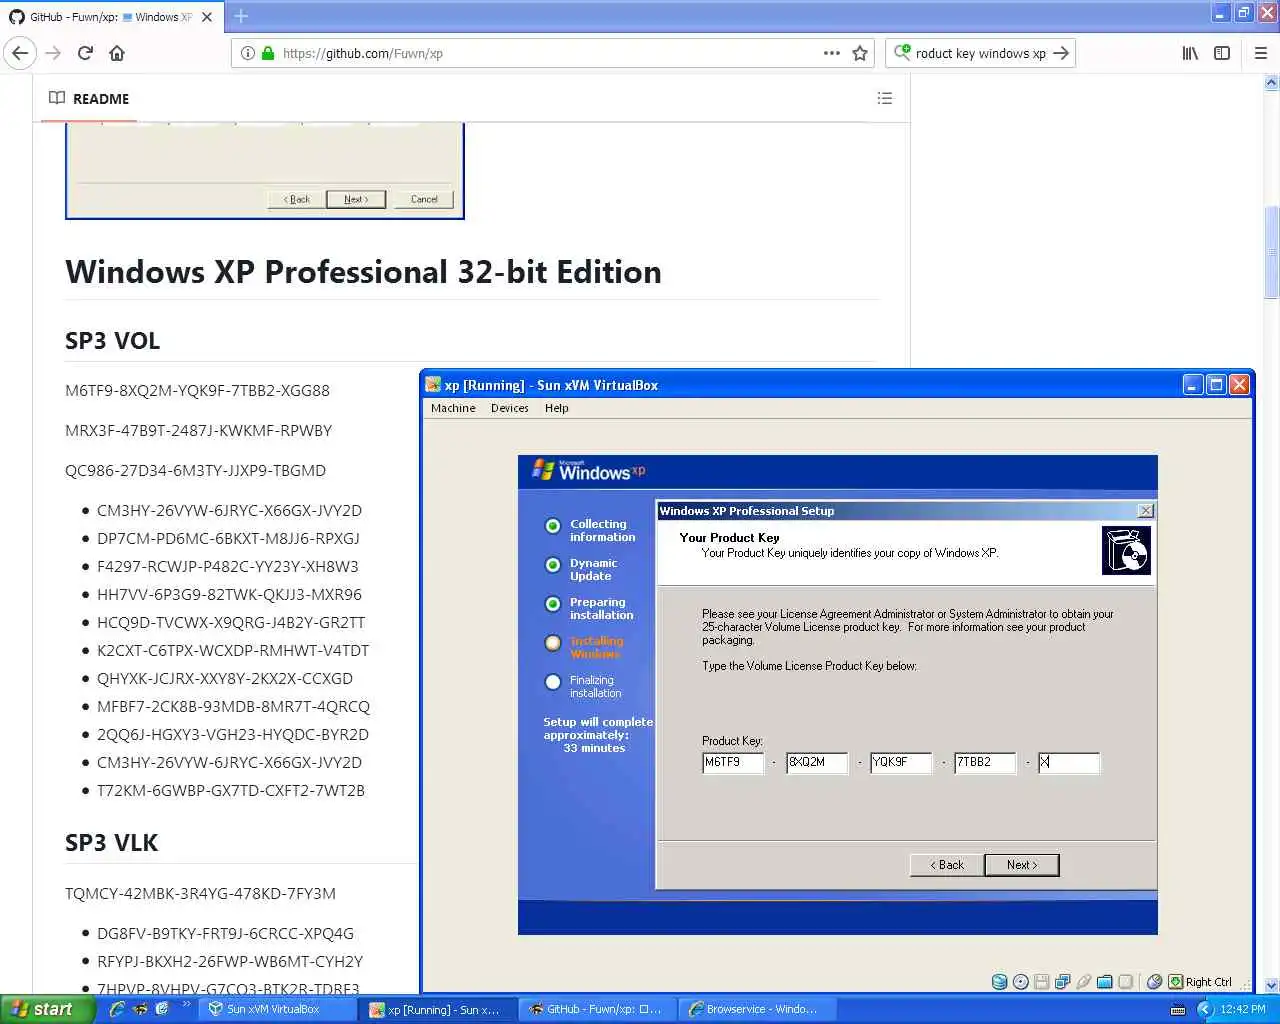Image resolution: width=1280 pixels, height=1024 pixels.
Task: Click the Firefox address bar URL
Action: coord(363,53)
